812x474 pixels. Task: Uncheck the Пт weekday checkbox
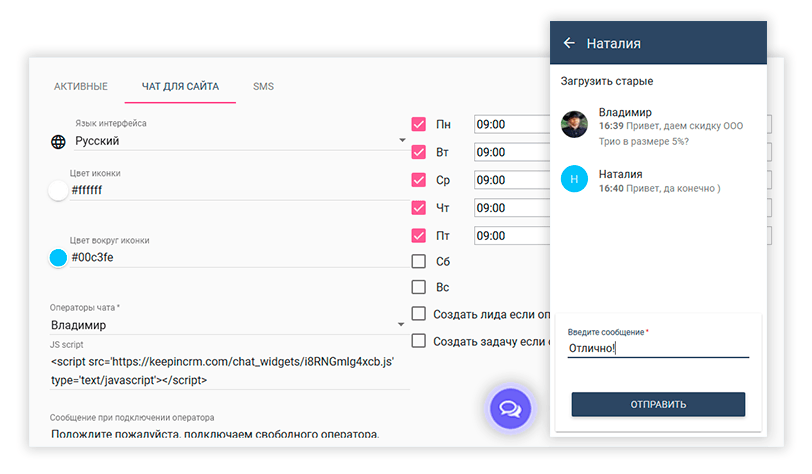click(418, 236)
